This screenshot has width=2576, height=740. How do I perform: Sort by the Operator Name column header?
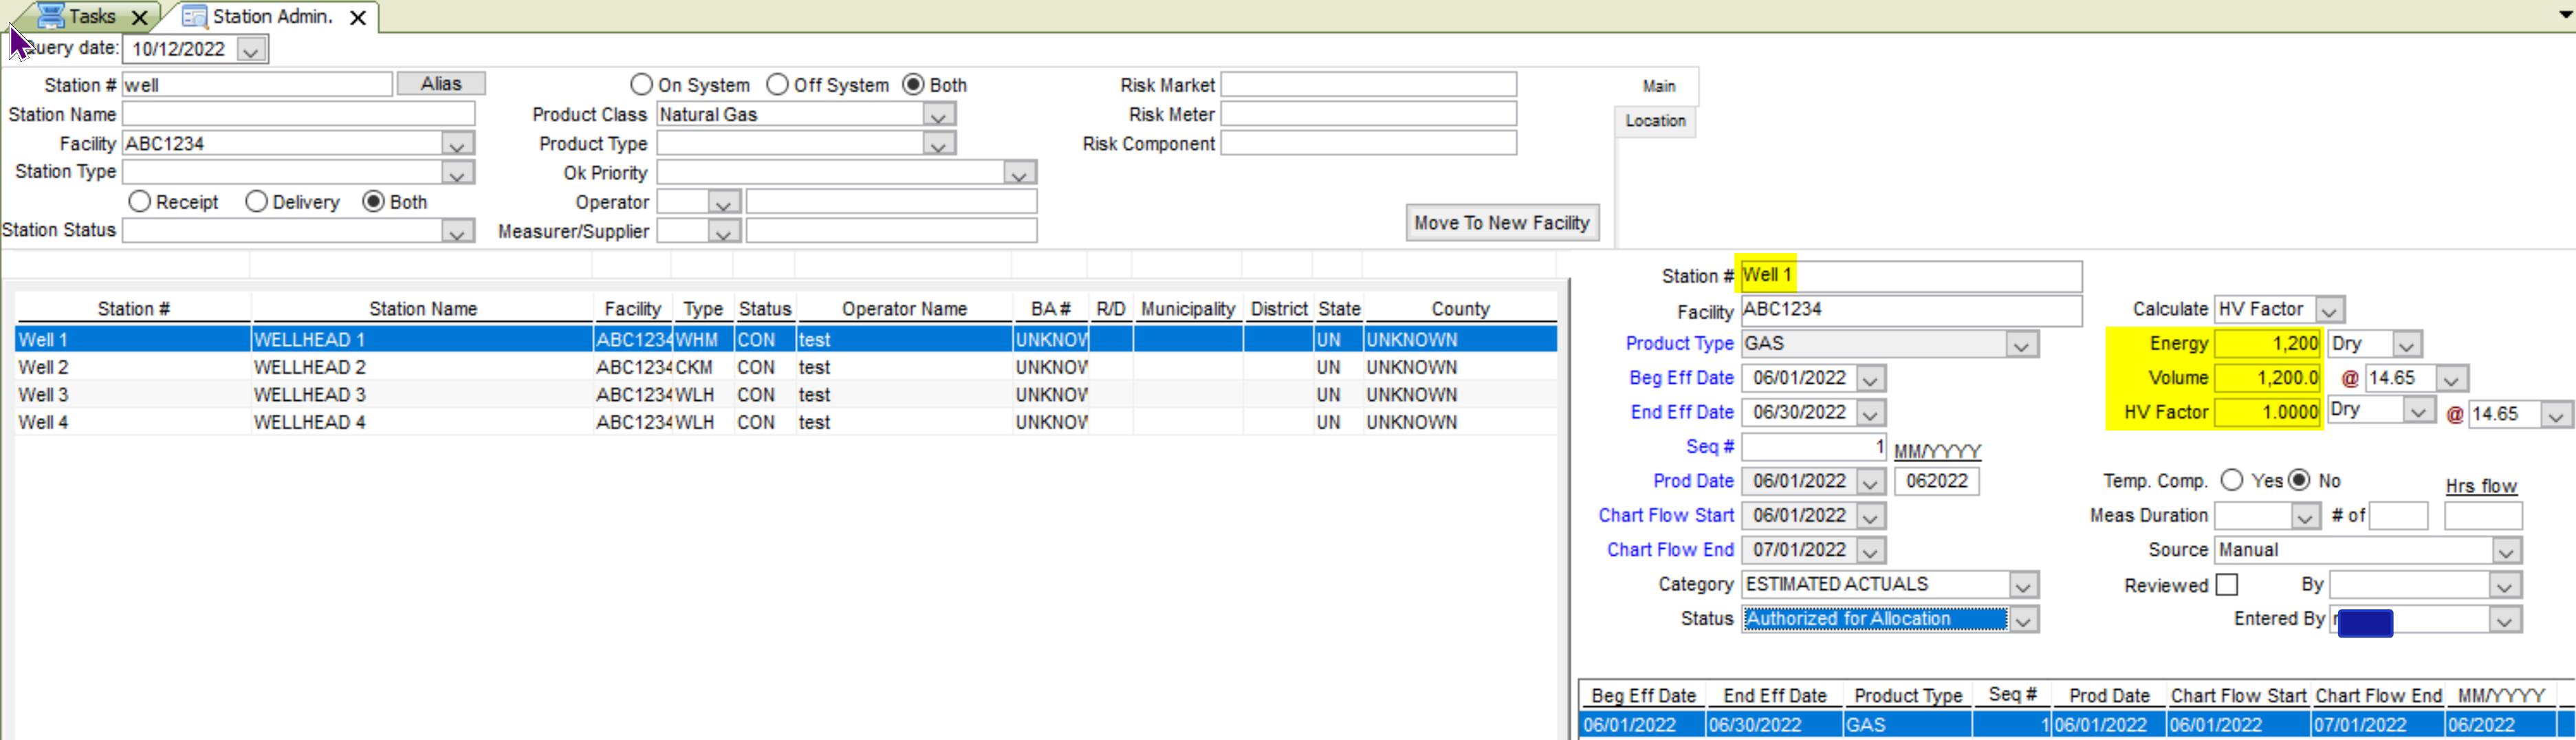tap(904, 309)
